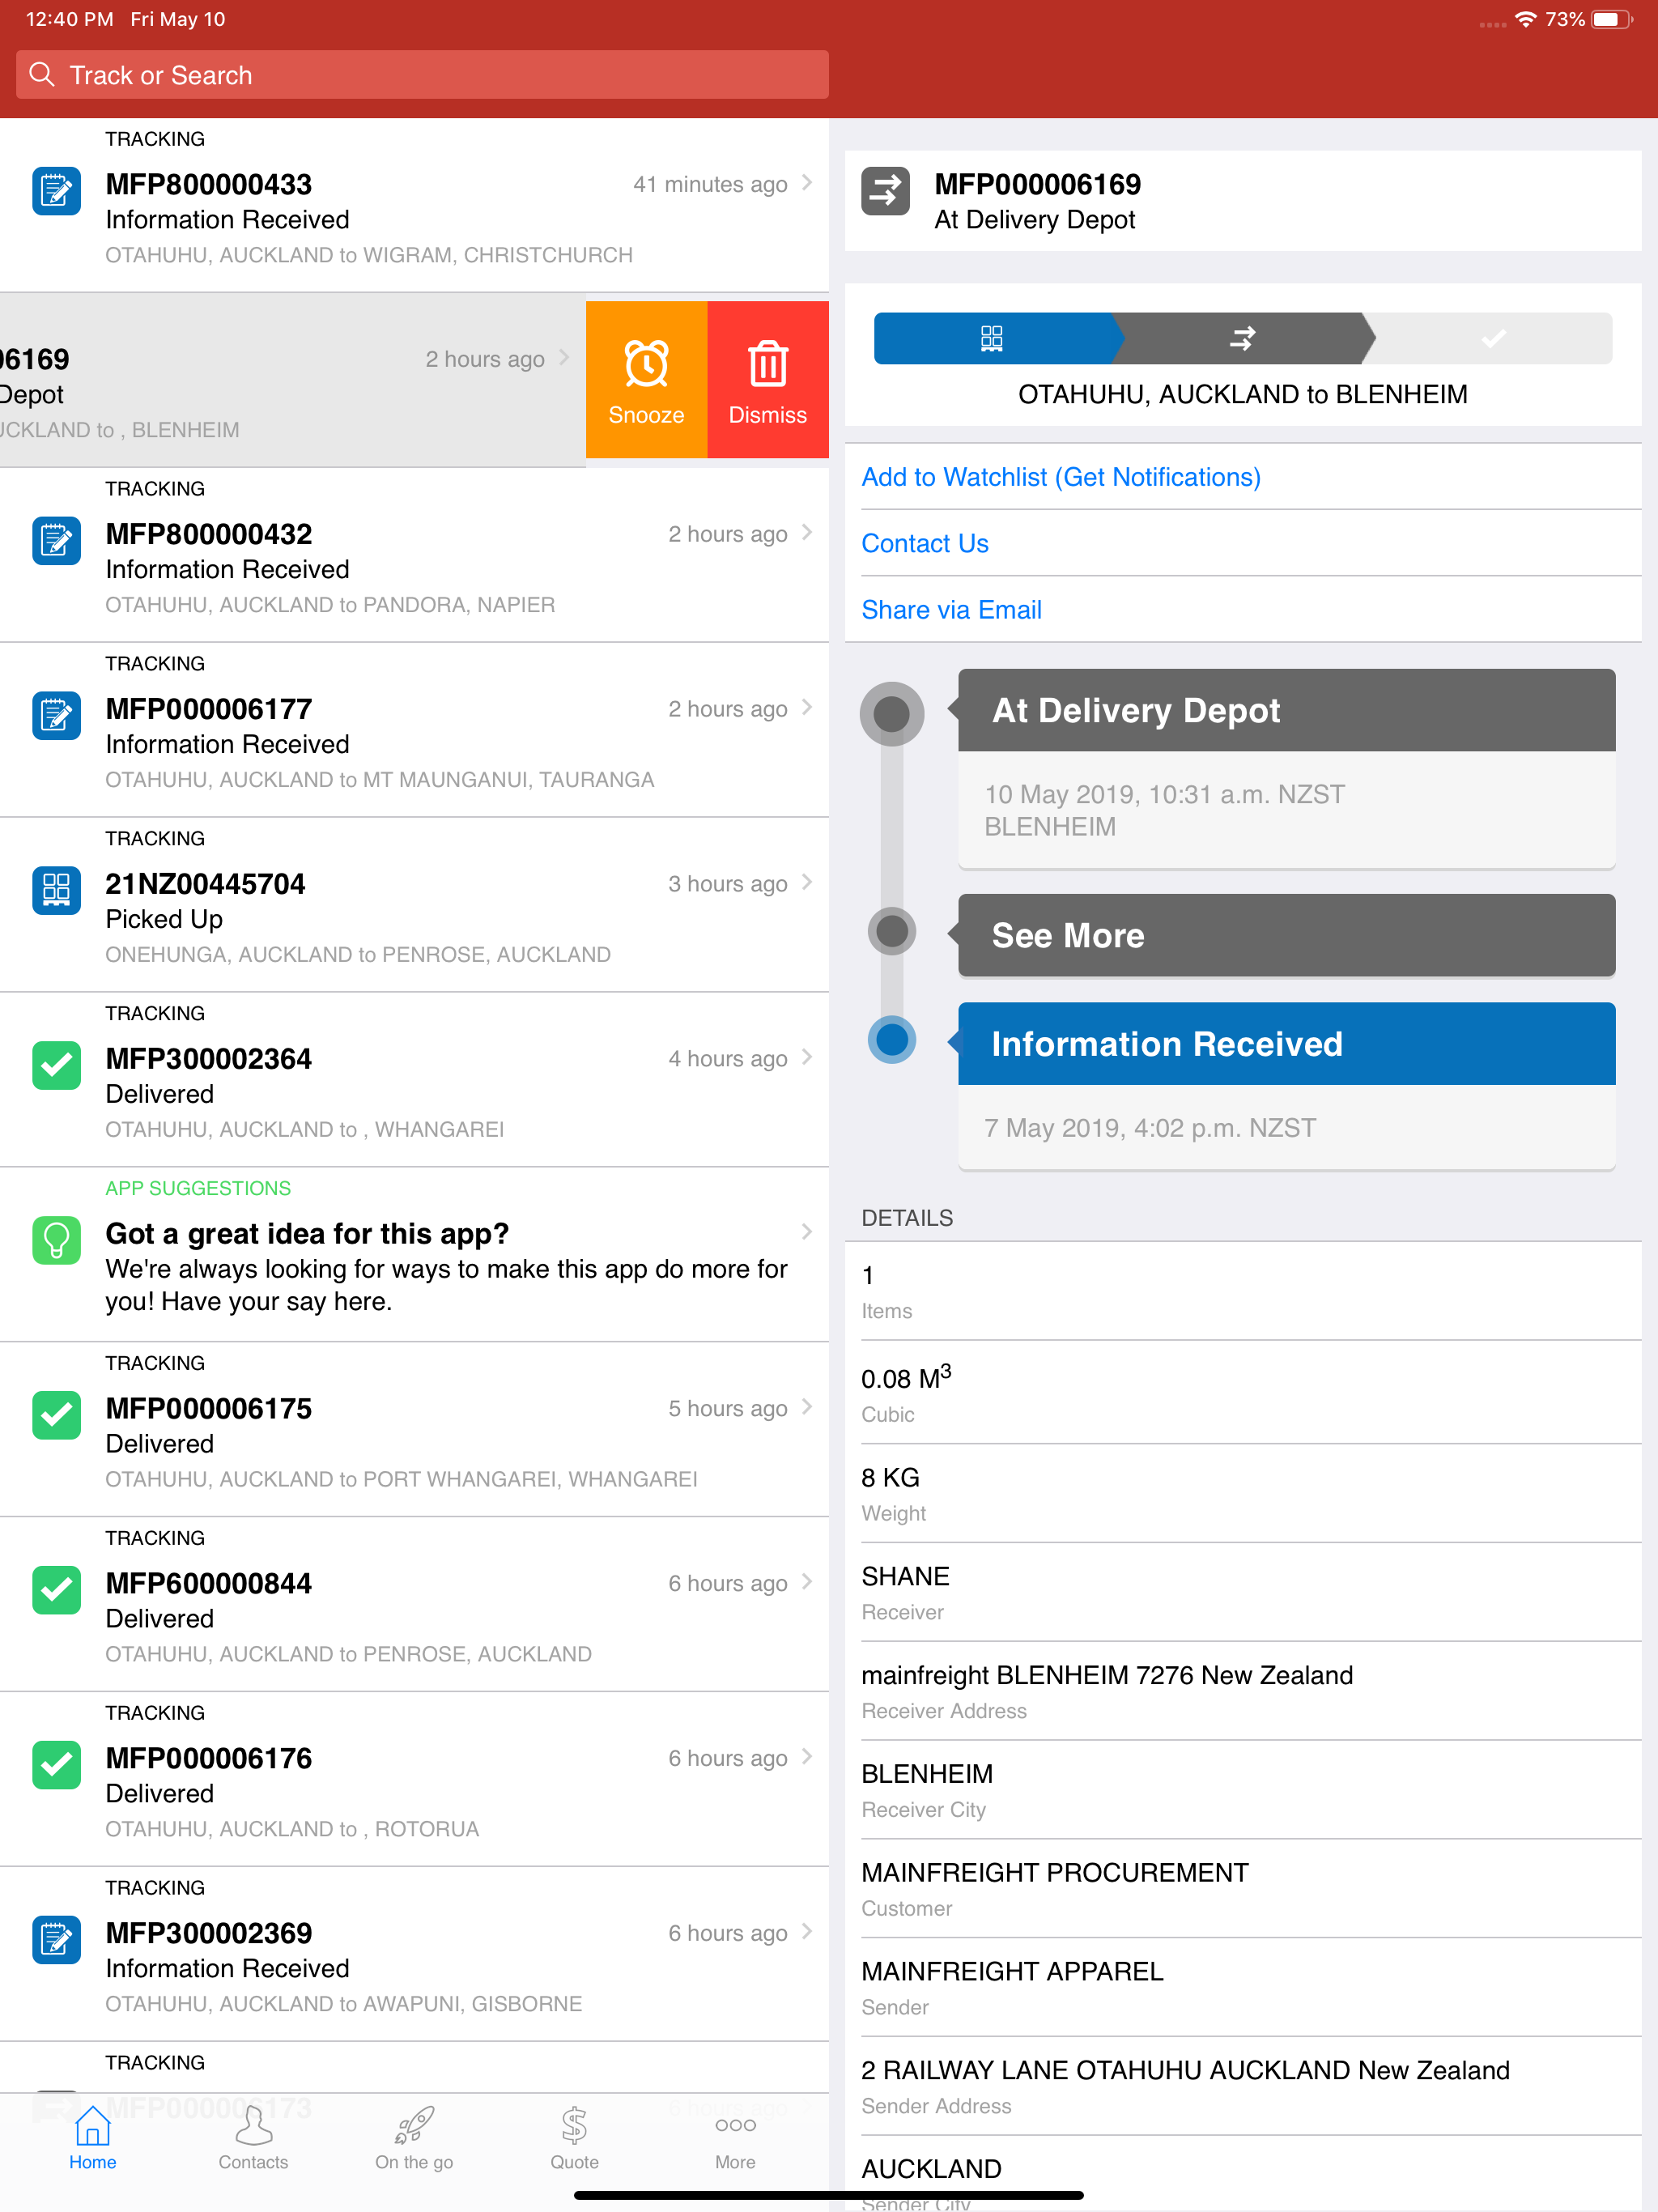Tap transit icon beside MFP000006169 header
The image size is (1658, 2212).
tap(886, 191)
